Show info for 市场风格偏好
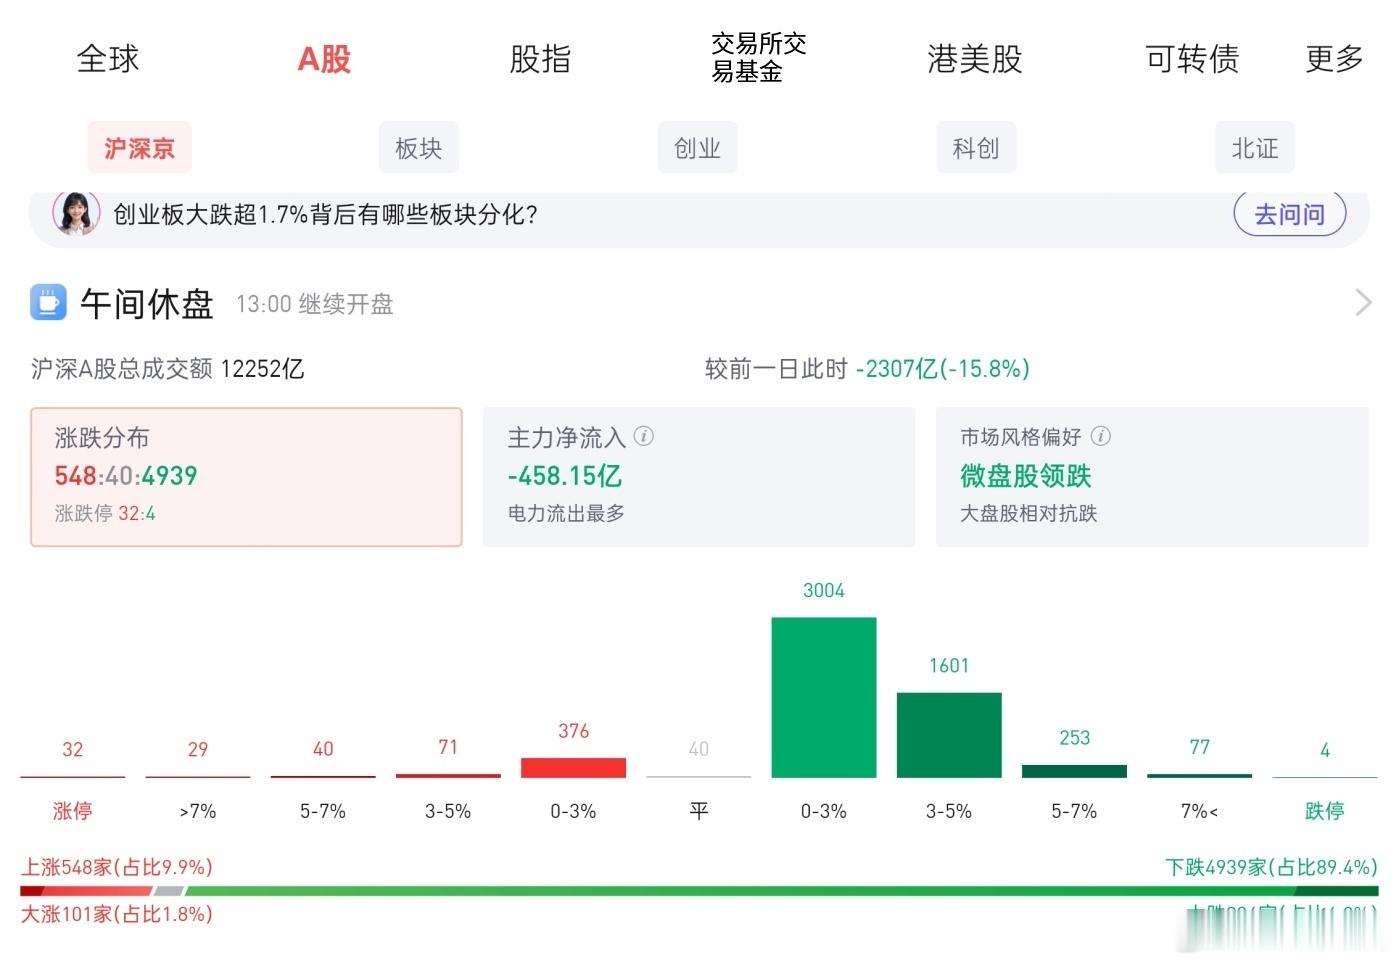 [x=1101, y=436]
